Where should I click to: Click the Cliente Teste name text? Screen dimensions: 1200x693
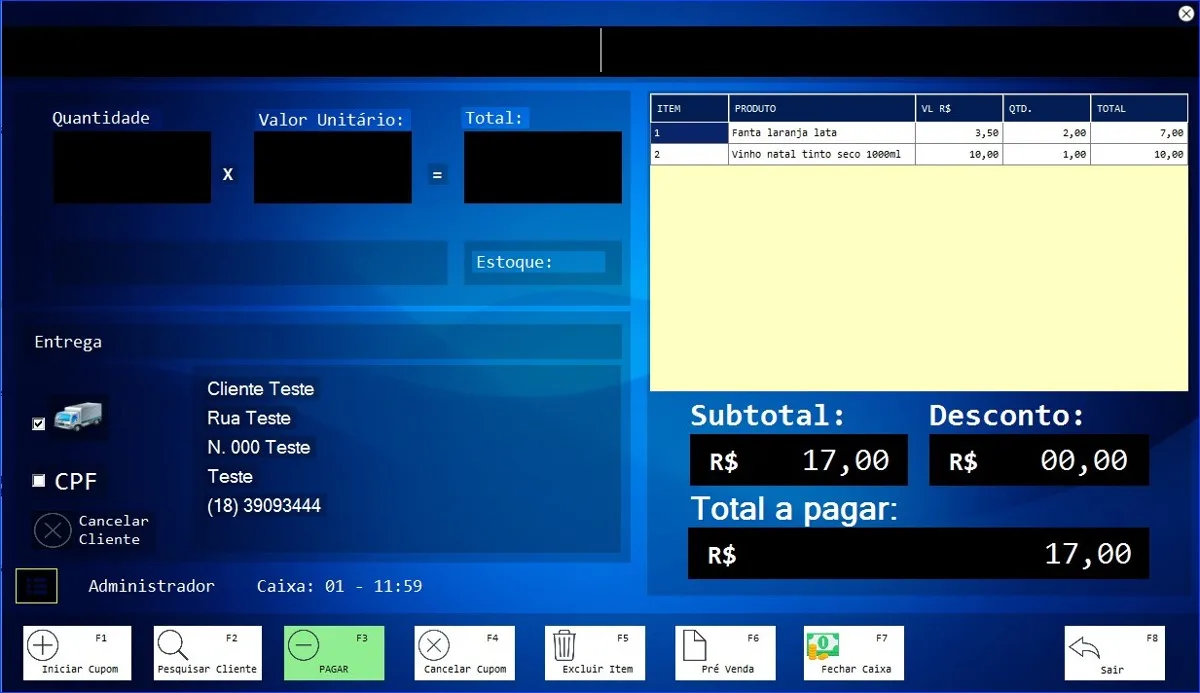click(260, 389)
